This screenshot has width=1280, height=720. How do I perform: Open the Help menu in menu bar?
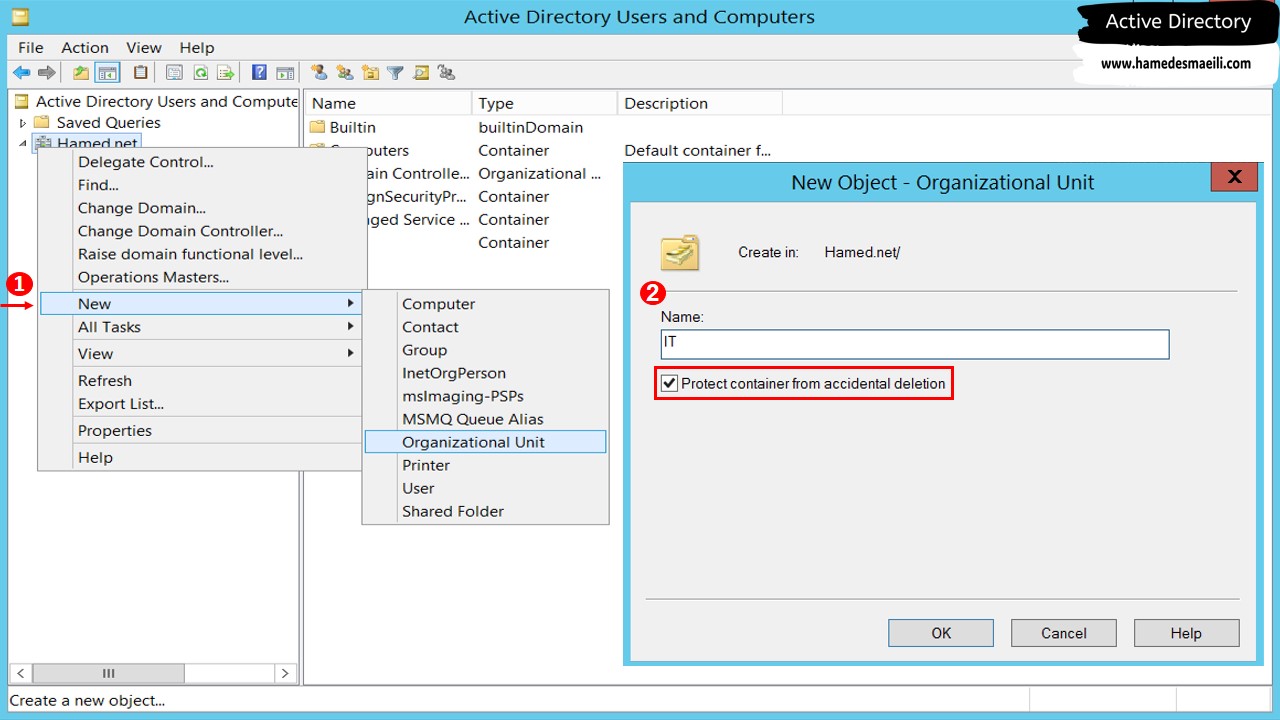pyautogui.click(x=197, y=47)
